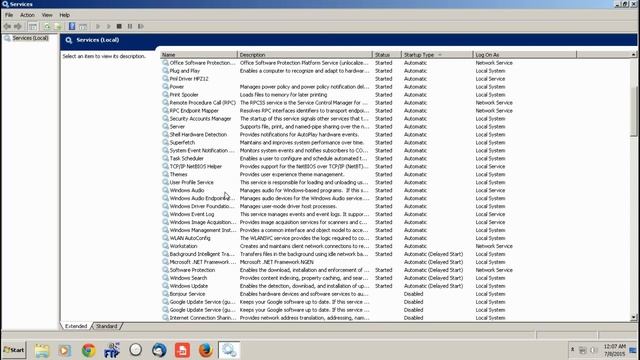Click the Start Service play icon

pos(98,27)
